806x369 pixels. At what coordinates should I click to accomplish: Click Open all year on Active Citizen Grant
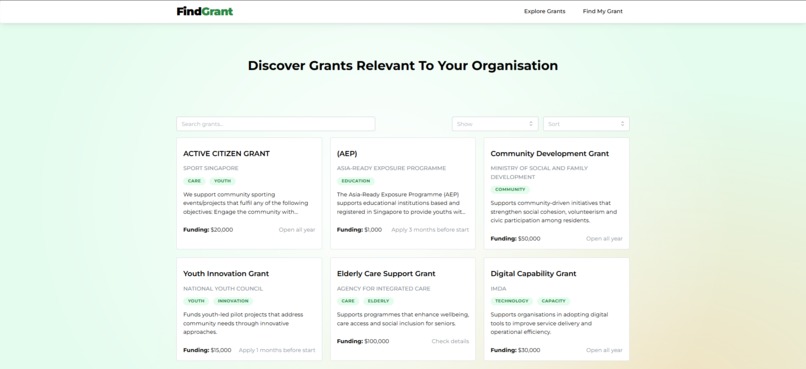pyautogui.click(x=297, y=230)
